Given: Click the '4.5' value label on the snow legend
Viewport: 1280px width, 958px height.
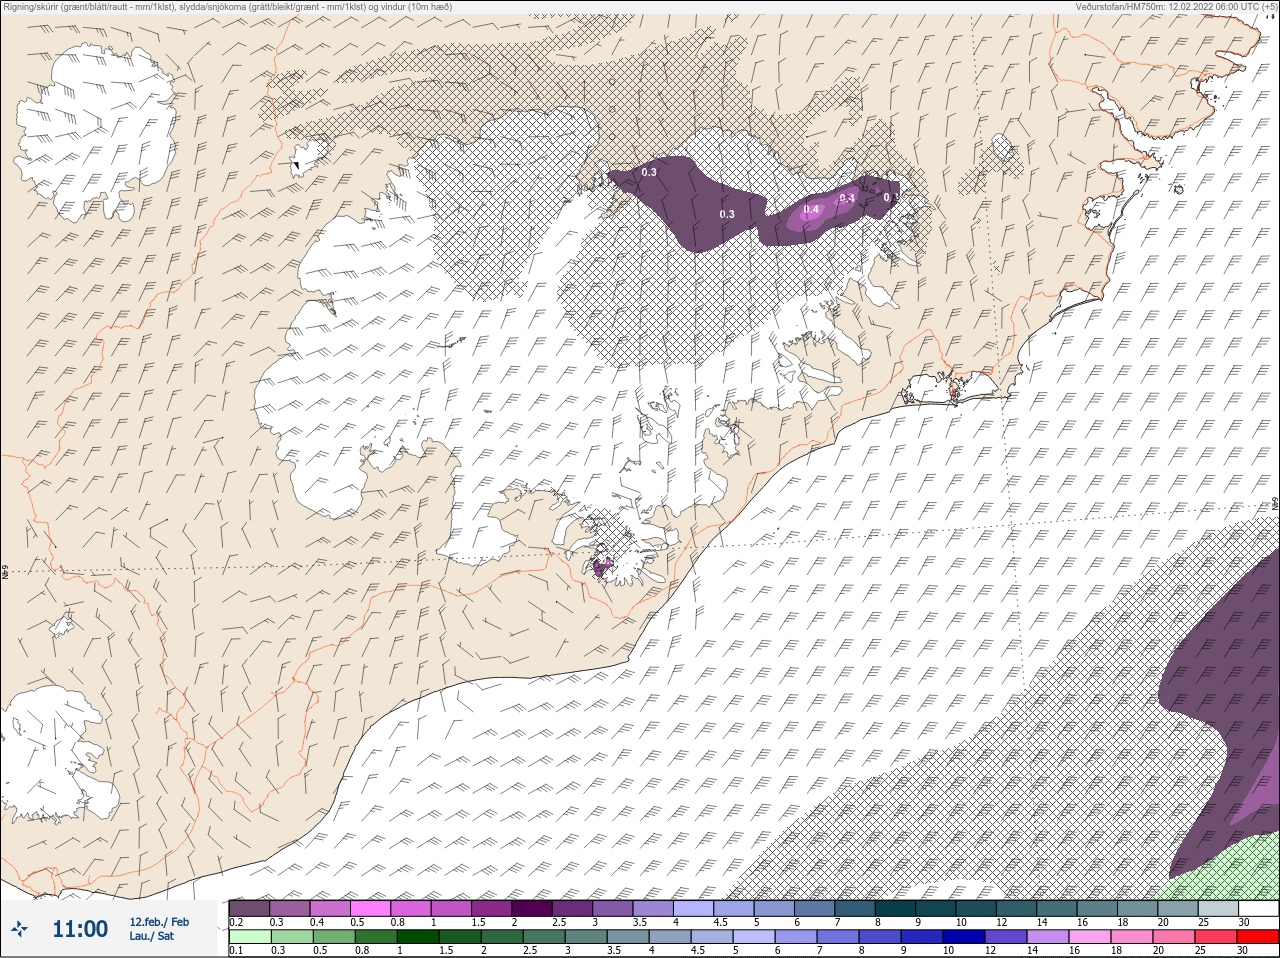Looking at the screenshot, I should (721, 922).
